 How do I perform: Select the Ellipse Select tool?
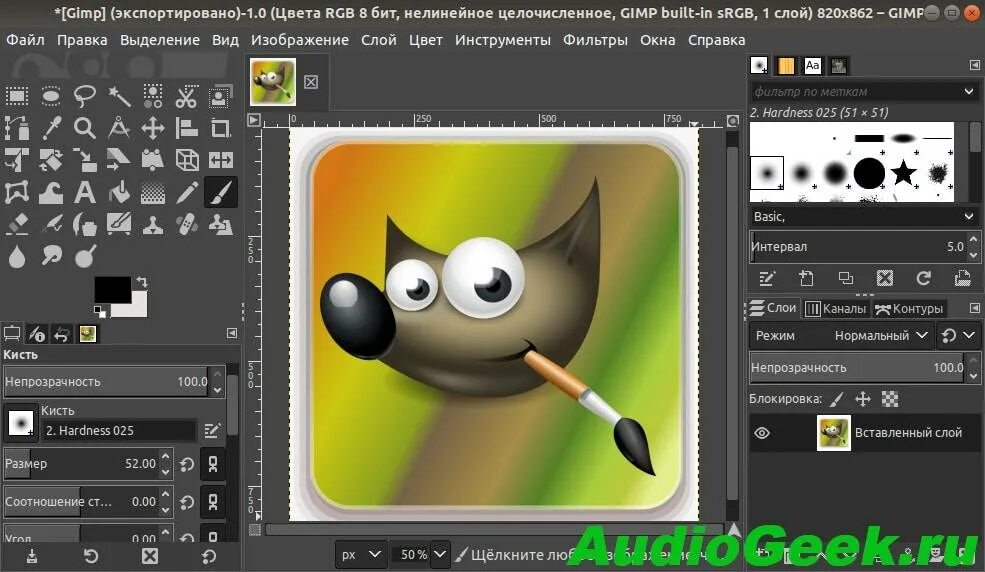[x=51, y=96]
